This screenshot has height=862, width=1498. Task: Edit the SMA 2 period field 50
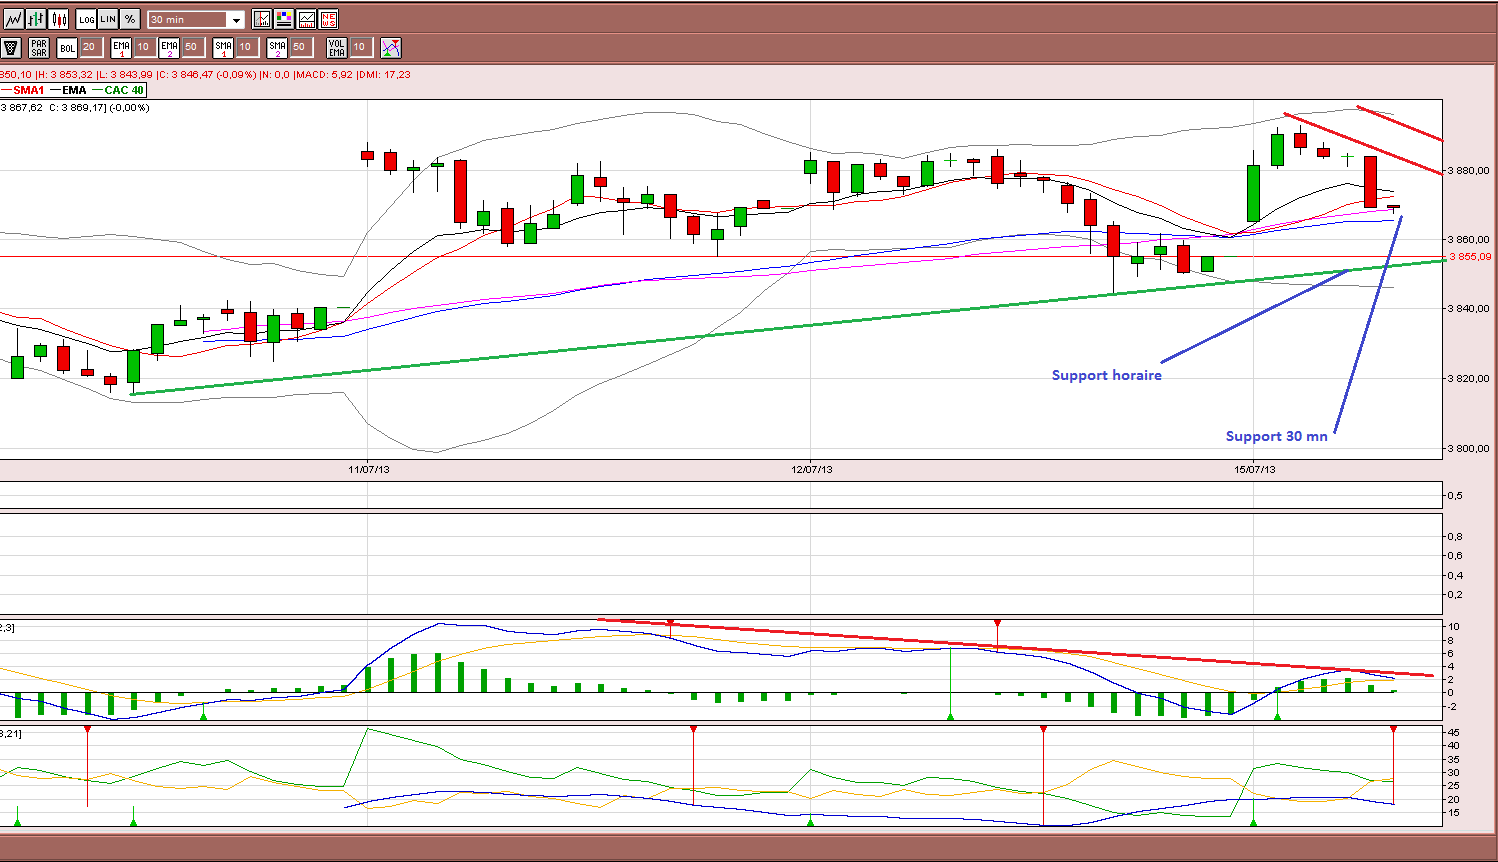tap(300, 47)
